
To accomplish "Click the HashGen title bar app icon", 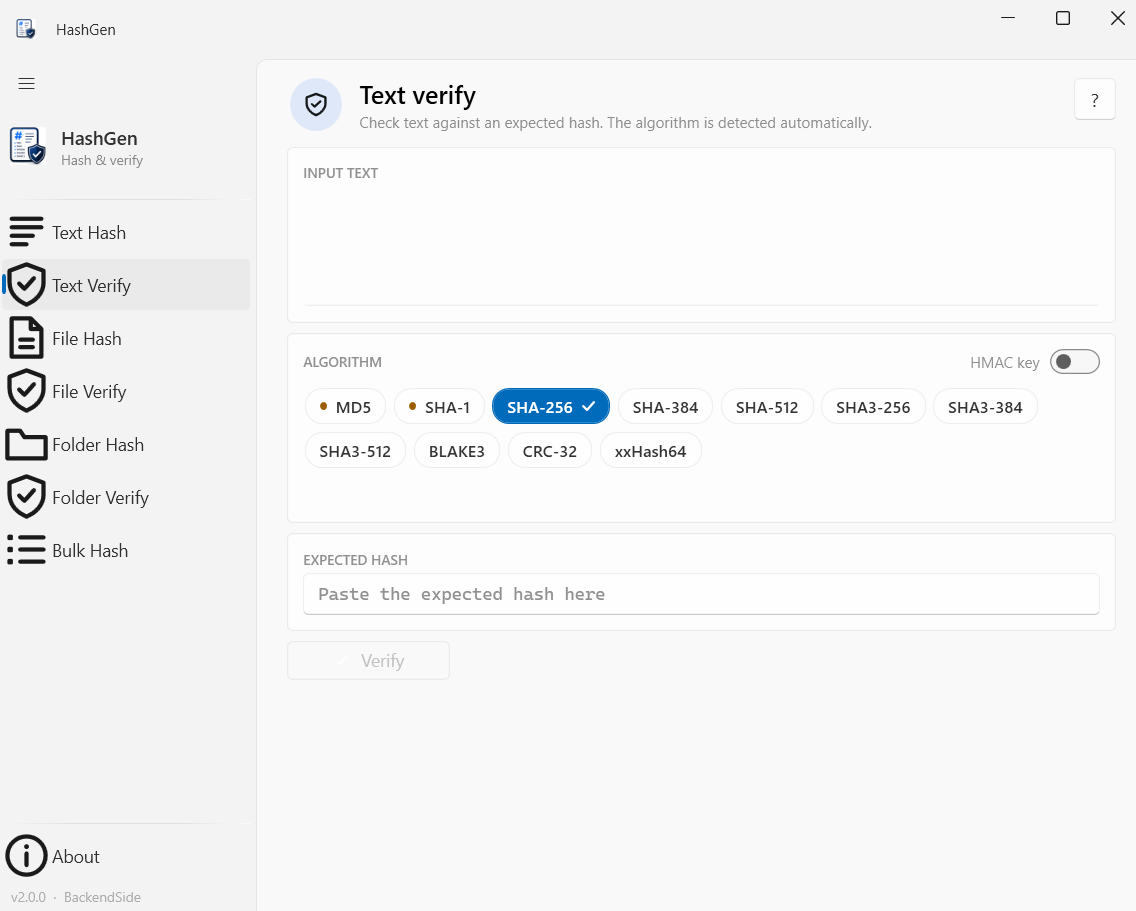I will tap(25, 29).
